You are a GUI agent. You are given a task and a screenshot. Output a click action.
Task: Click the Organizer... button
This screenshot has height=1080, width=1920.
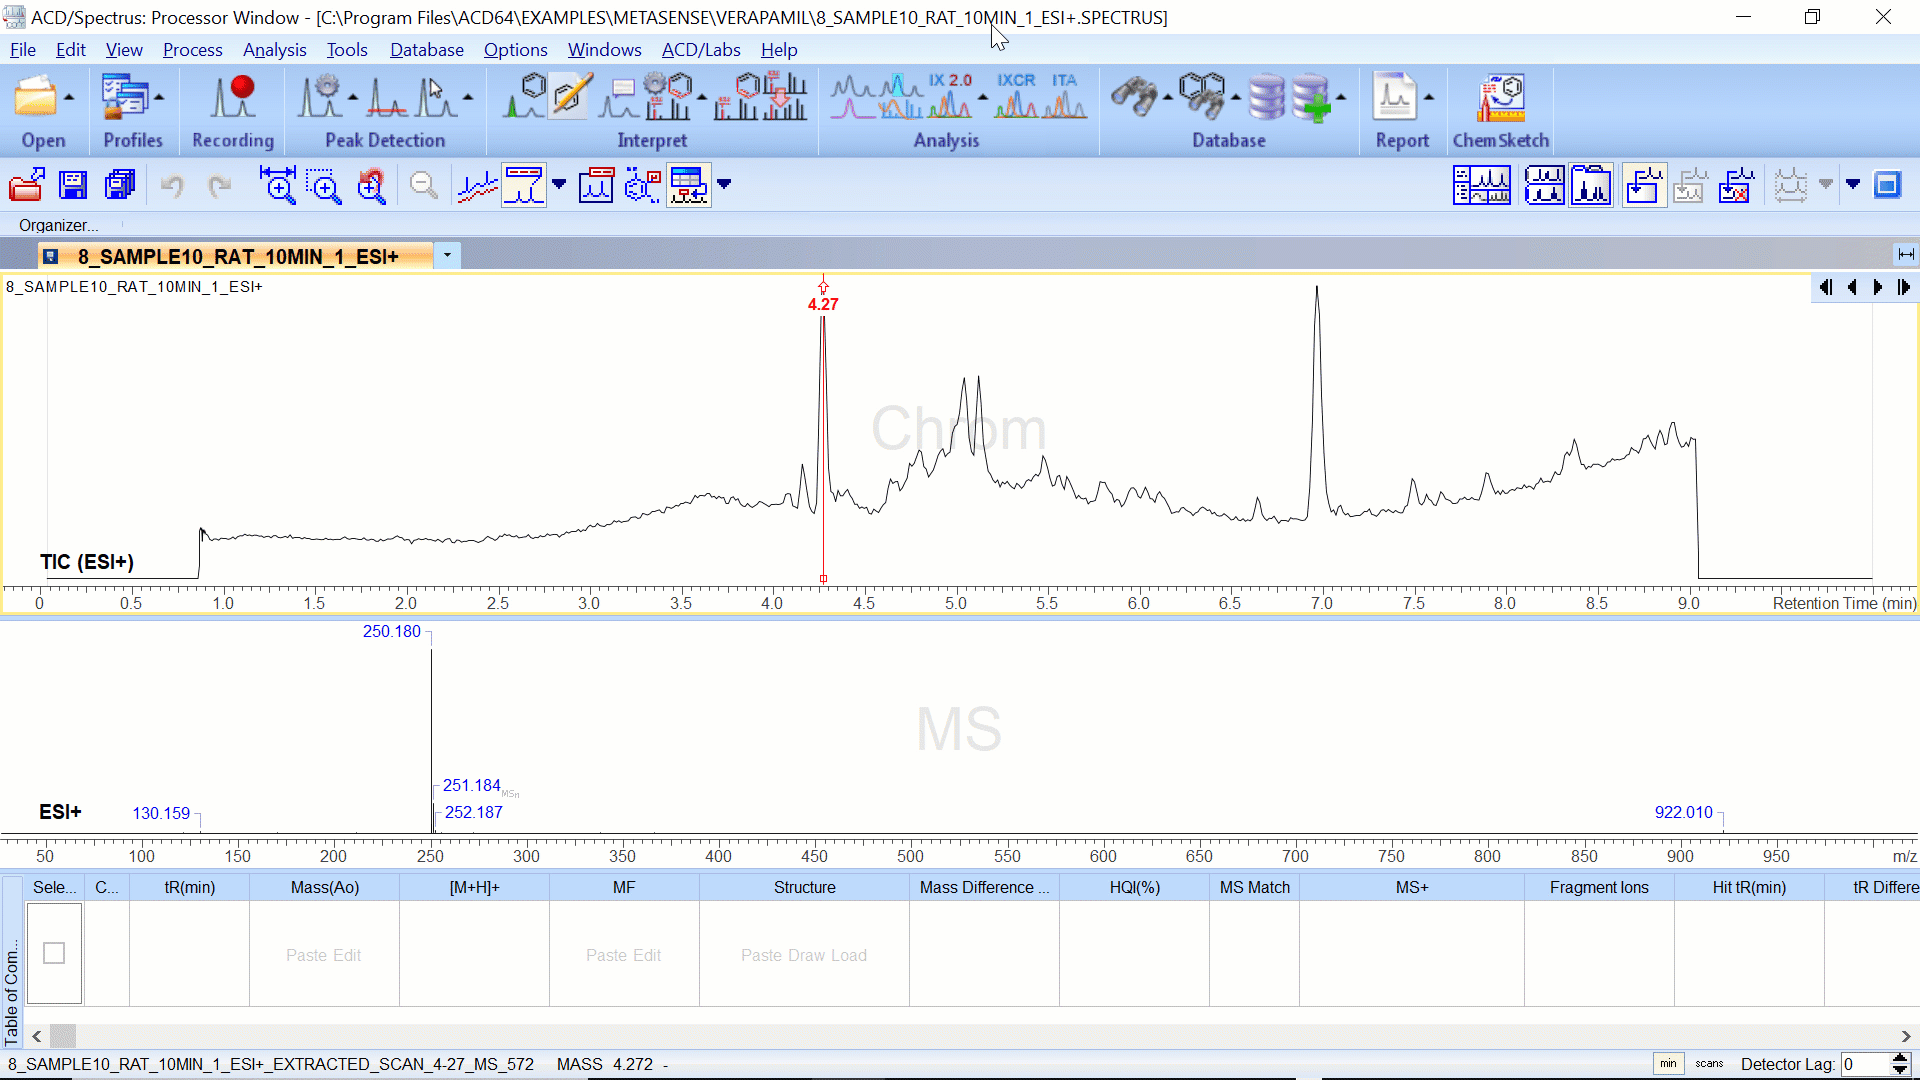pyautogui.click(x=58, y=225)
